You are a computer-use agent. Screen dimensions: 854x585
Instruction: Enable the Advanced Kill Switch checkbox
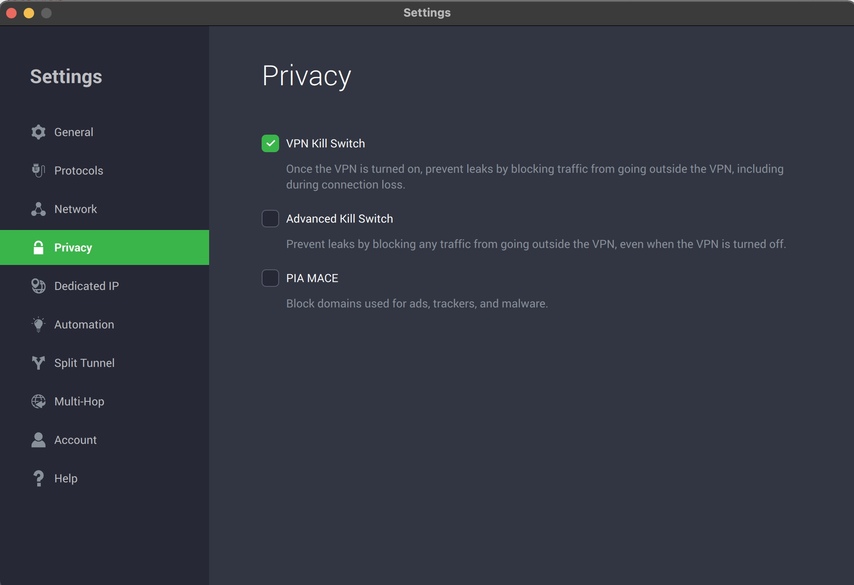point(270,218)
